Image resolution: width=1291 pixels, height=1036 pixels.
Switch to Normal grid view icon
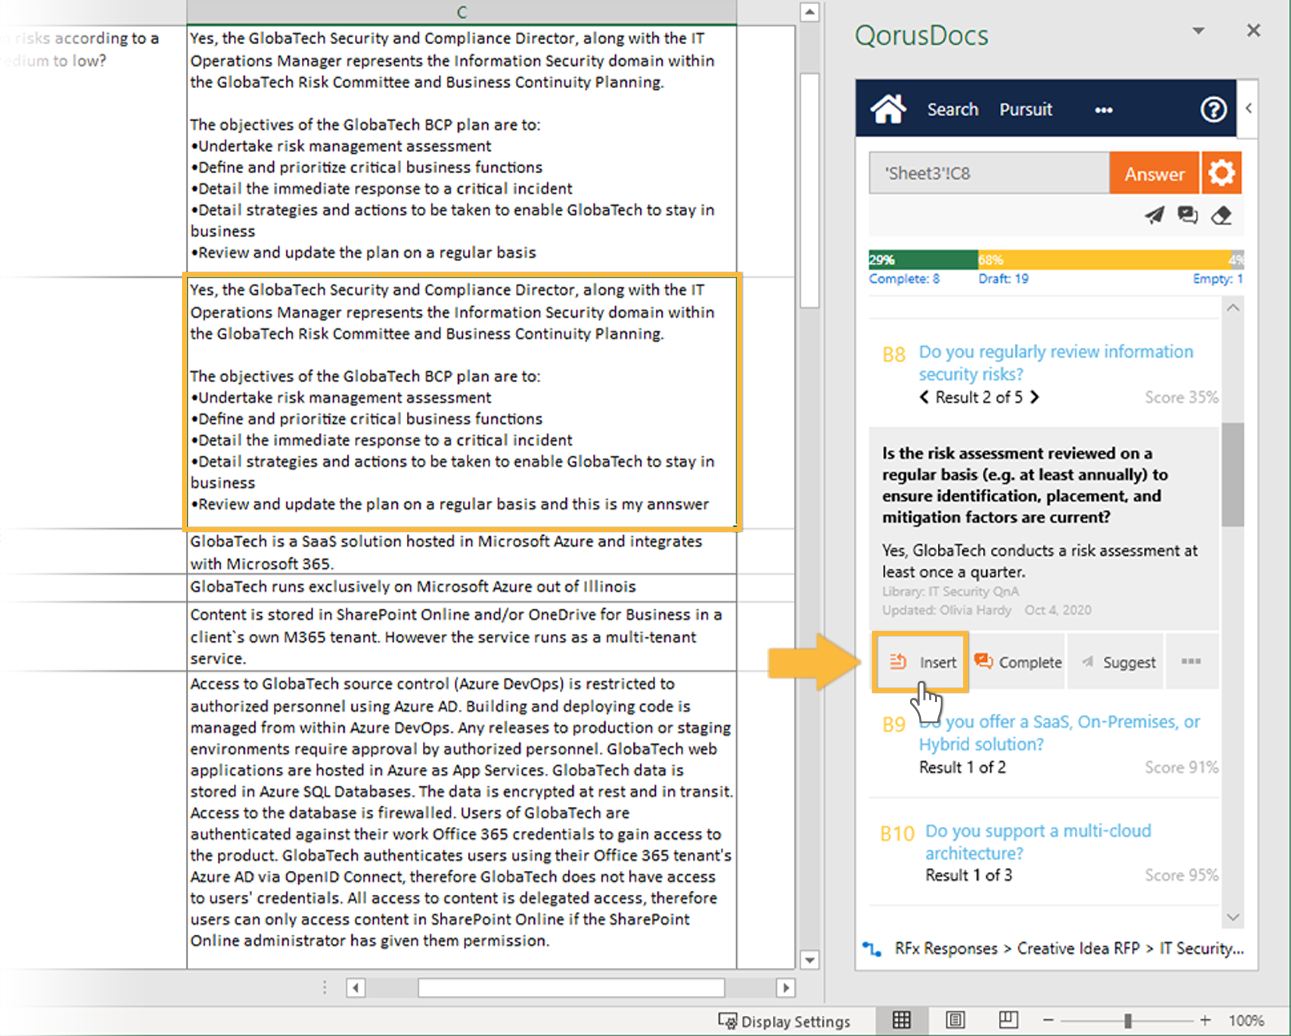tap(901, 1019)
